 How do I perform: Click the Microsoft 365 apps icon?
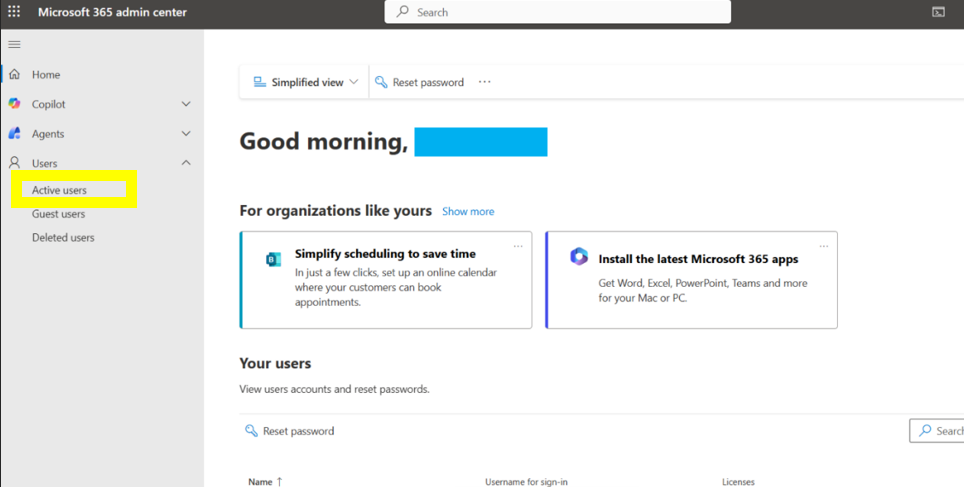(x=579, y=257)
